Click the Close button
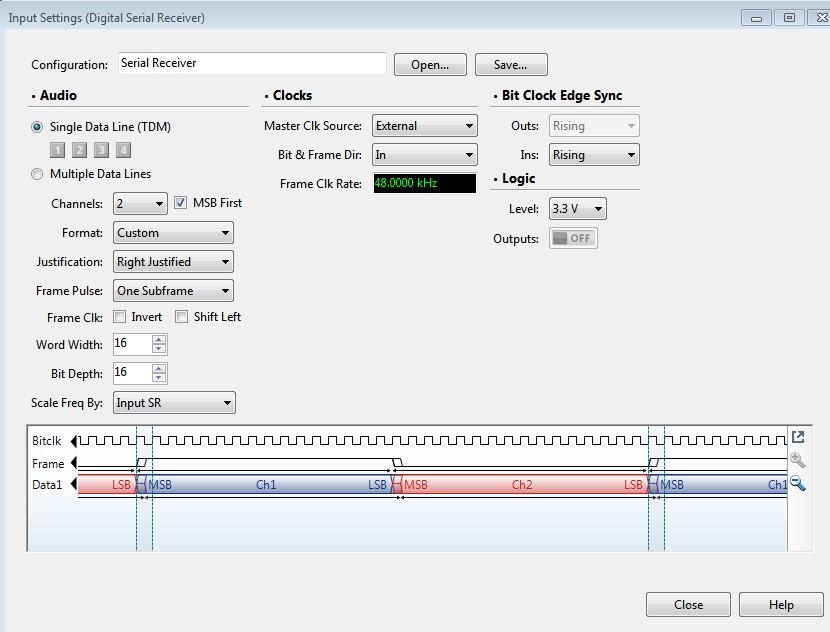 pyautogui.click(x=688, y=604)
